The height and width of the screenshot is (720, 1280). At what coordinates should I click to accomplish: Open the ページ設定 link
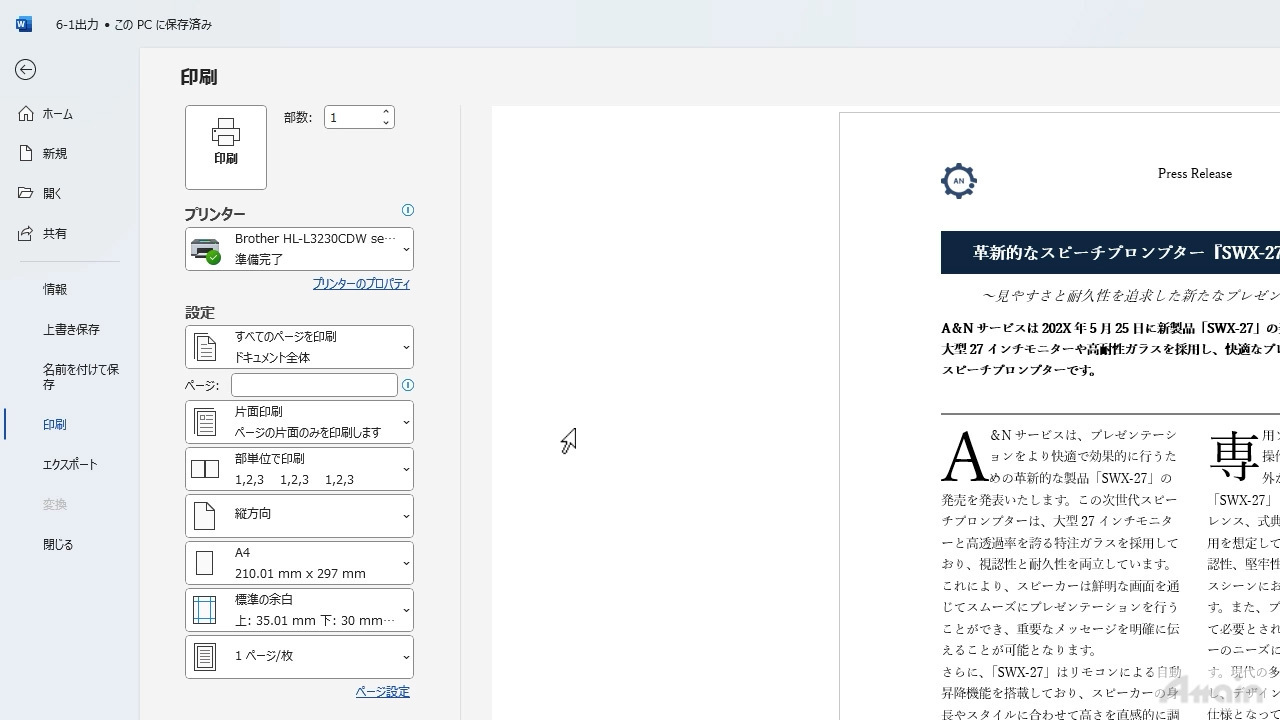click(383, 692)
